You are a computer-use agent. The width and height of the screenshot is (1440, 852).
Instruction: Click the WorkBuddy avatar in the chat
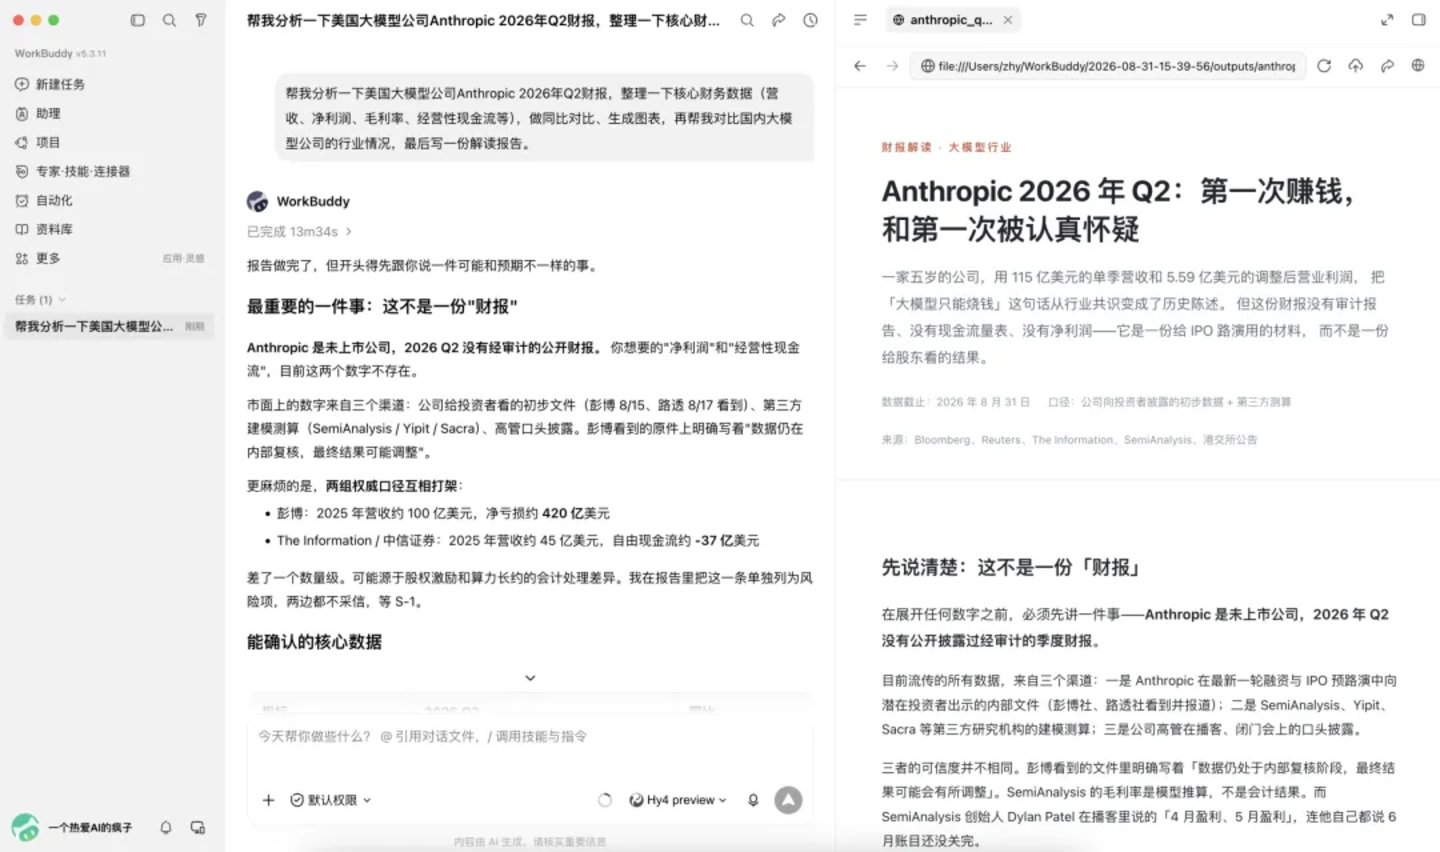tap(257, 201)
